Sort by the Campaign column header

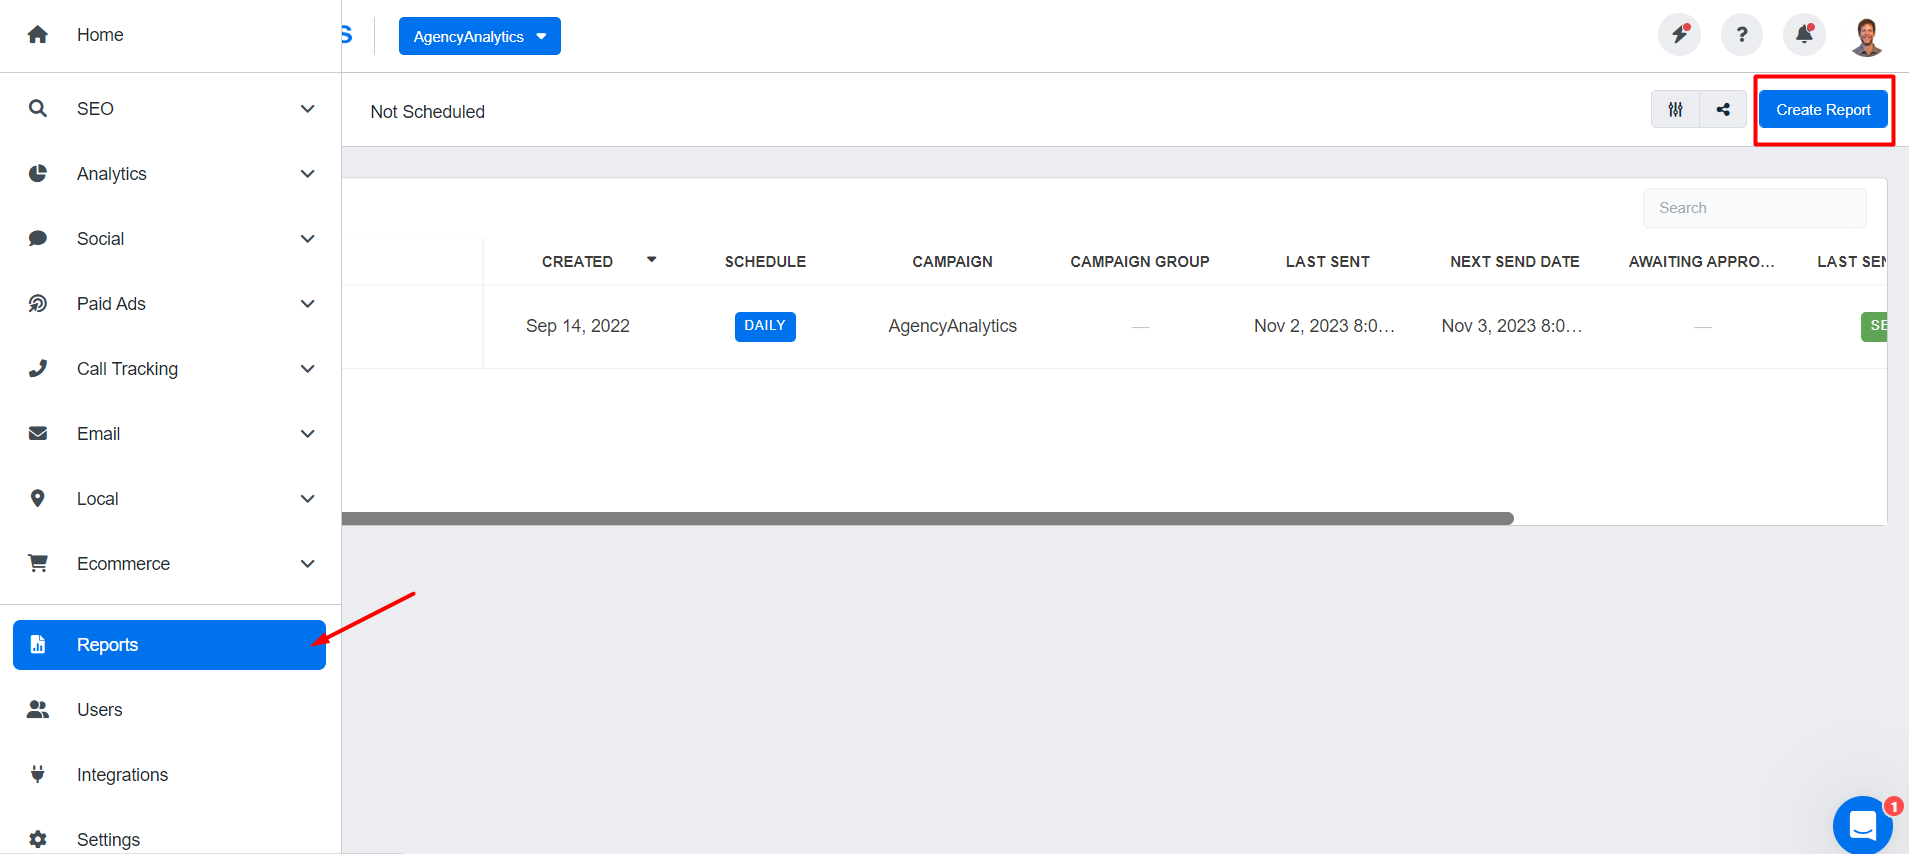point(952,262)
